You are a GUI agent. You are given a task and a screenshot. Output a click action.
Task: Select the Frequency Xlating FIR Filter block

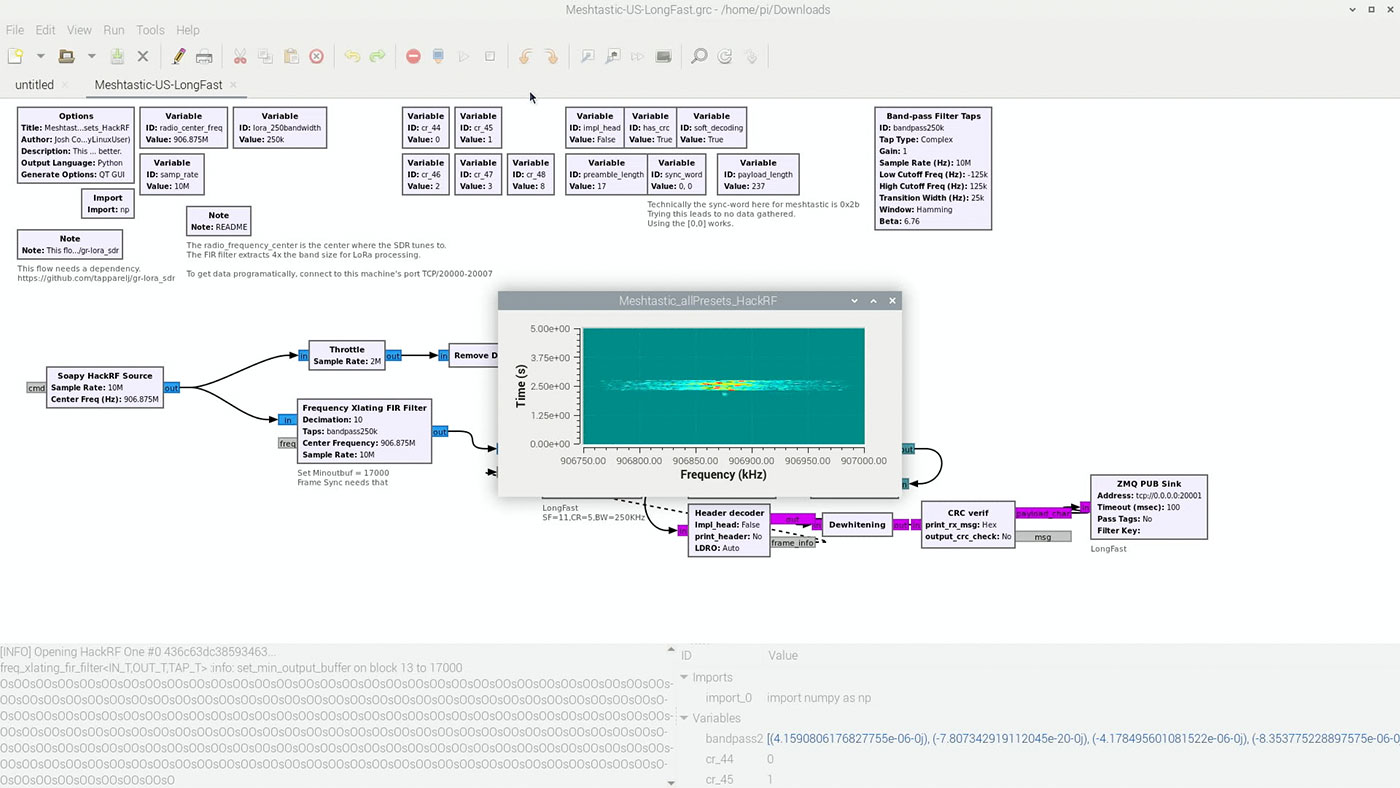point(365,431)
